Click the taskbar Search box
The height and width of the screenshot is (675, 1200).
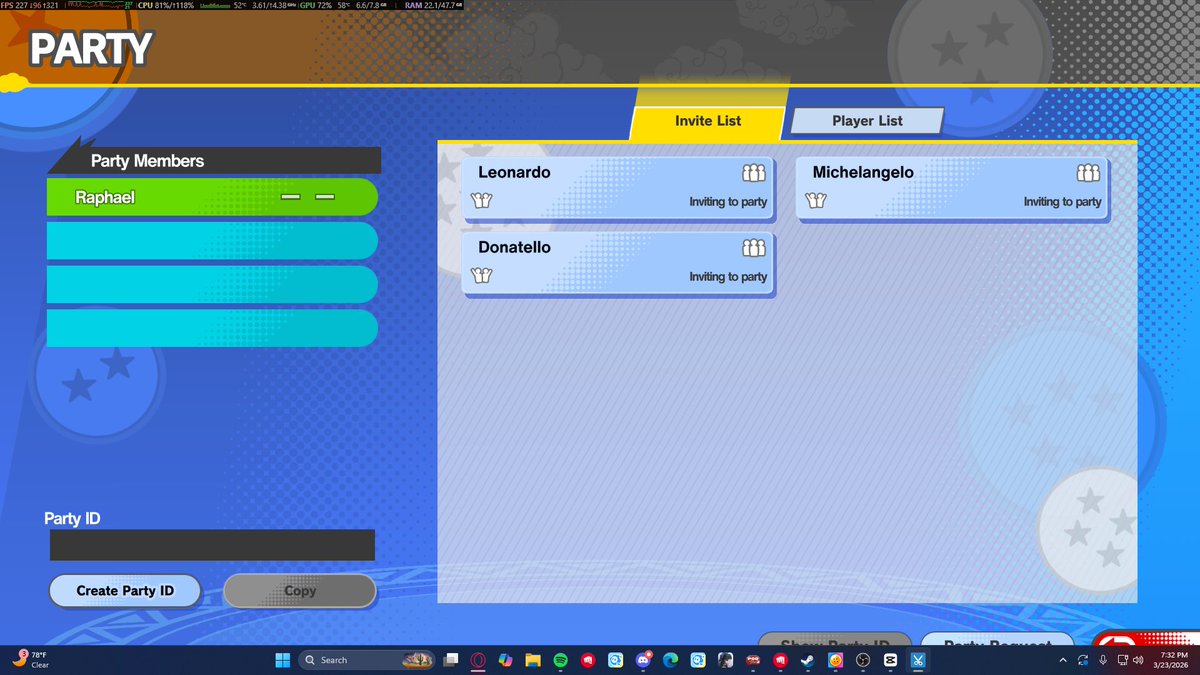click(369, 660)
